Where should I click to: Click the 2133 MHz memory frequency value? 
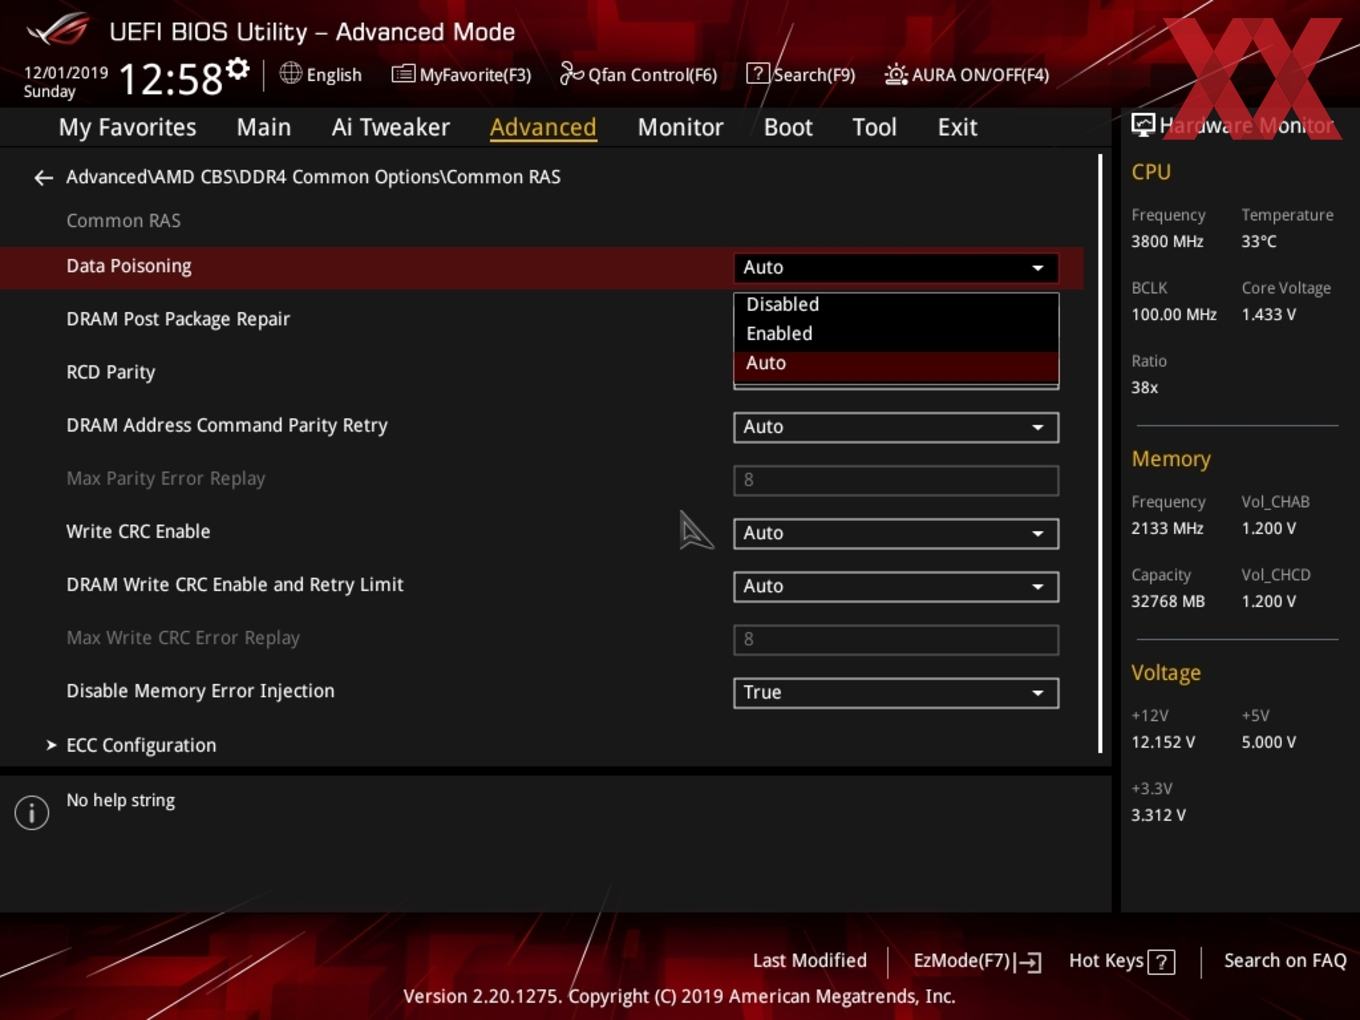coord(1167,528)
